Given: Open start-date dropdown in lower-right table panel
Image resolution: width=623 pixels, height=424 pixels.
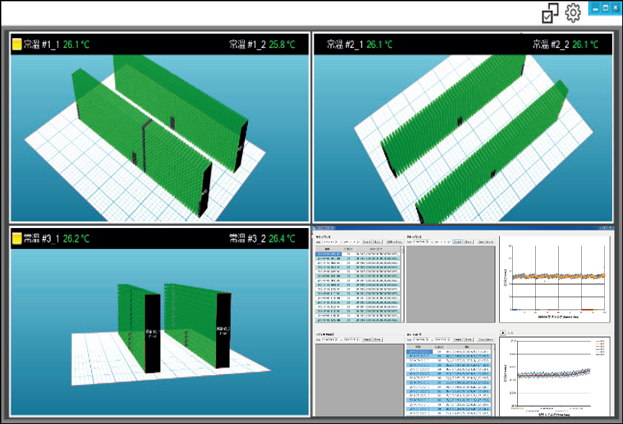Looking at the screenshot, I should tap(420, 339).
